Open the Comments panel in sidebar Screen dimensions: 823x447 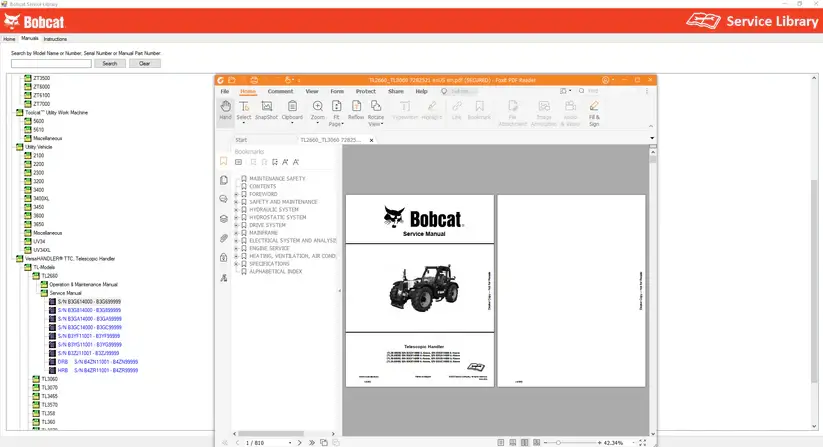coord(223,200)
